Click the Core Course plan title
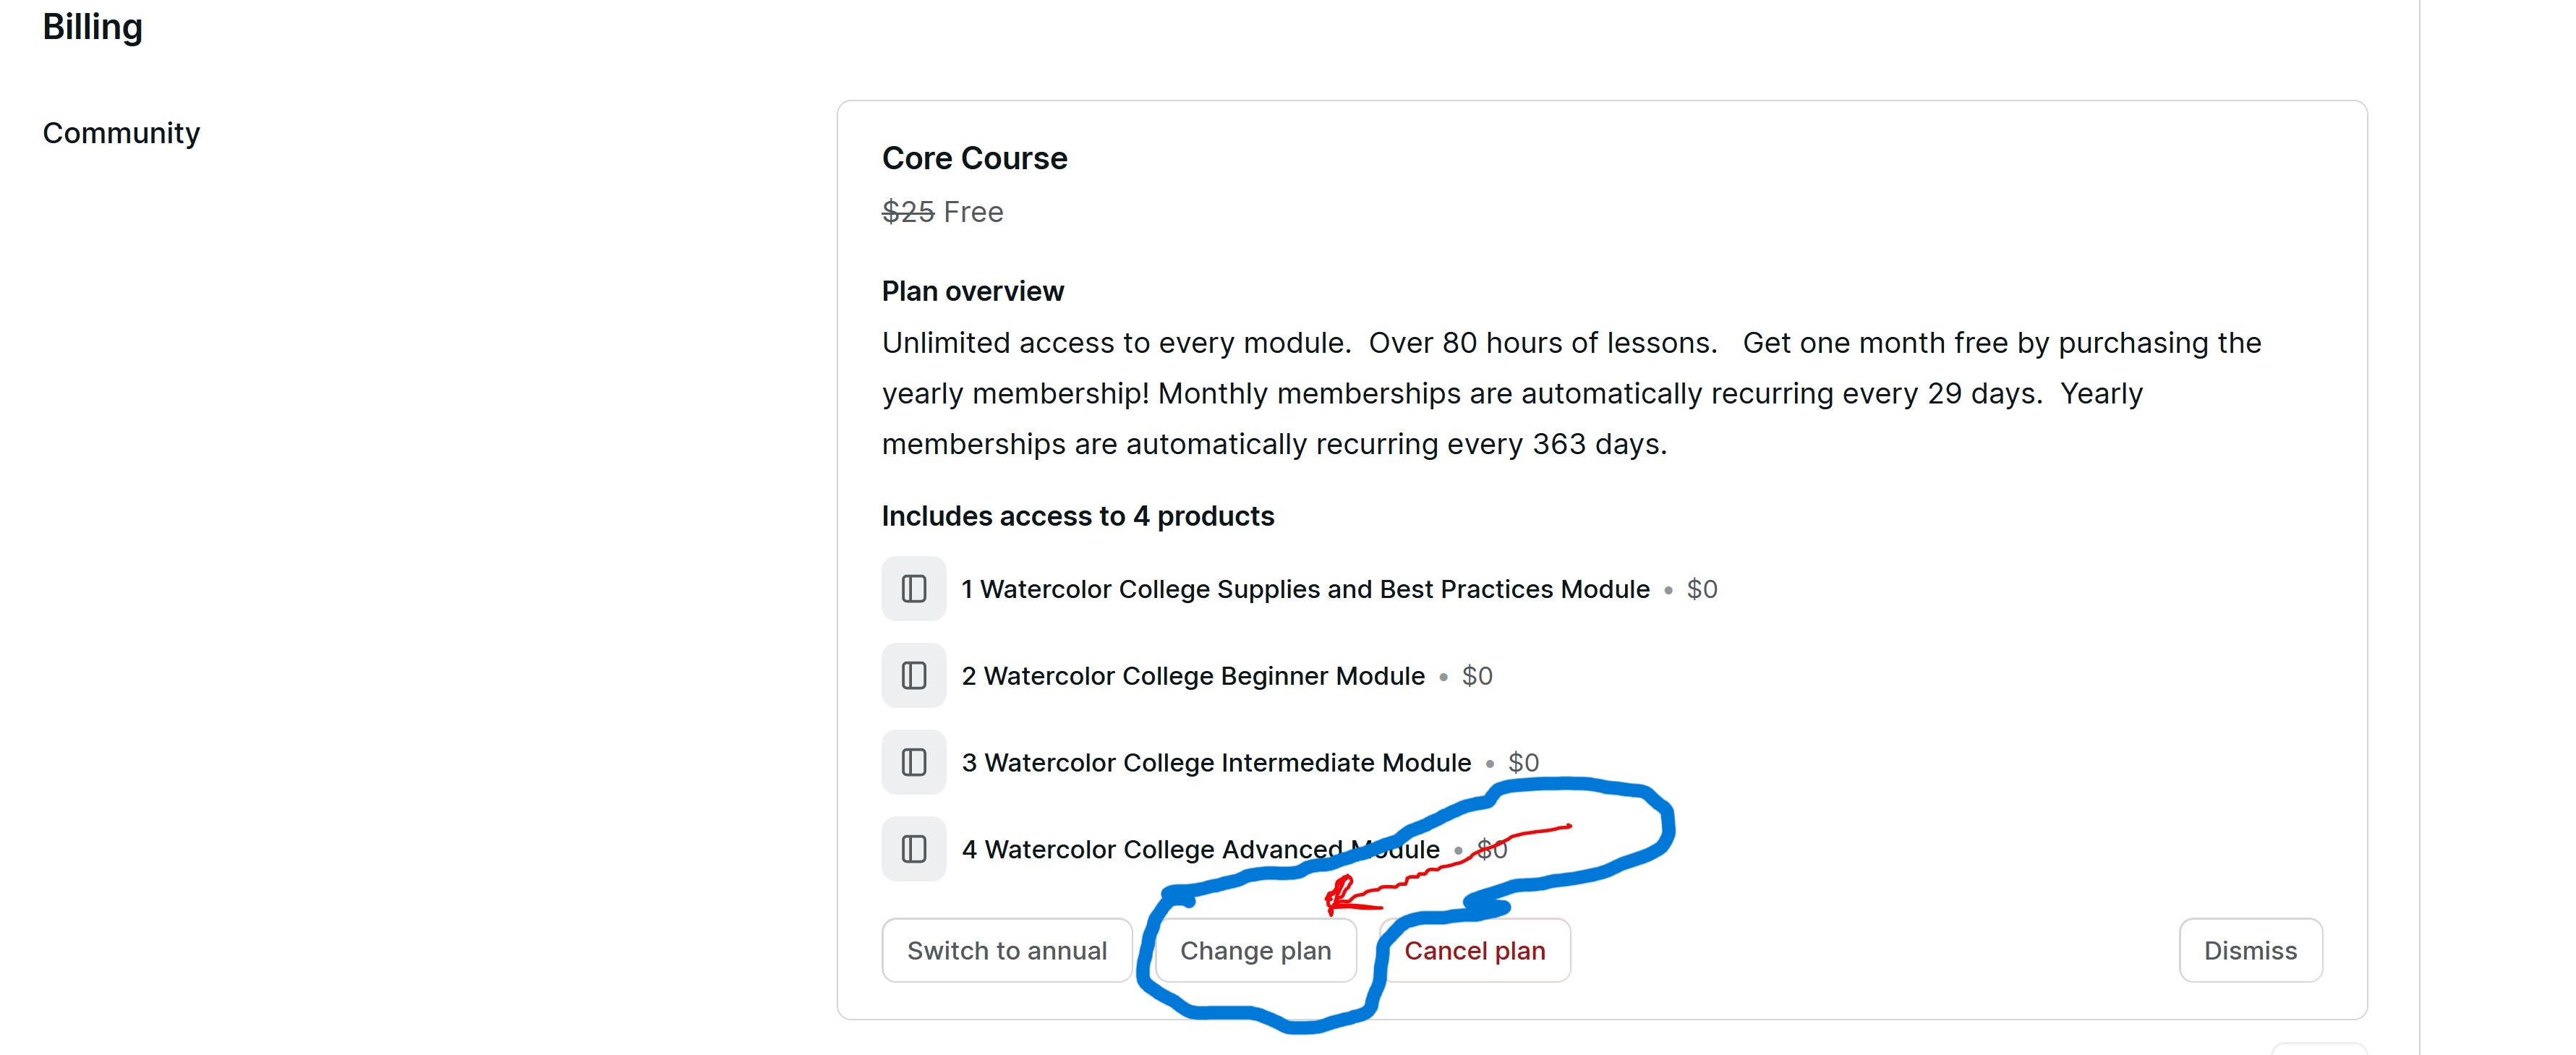Screen dimensions: 2576x1055 [973, 157]
